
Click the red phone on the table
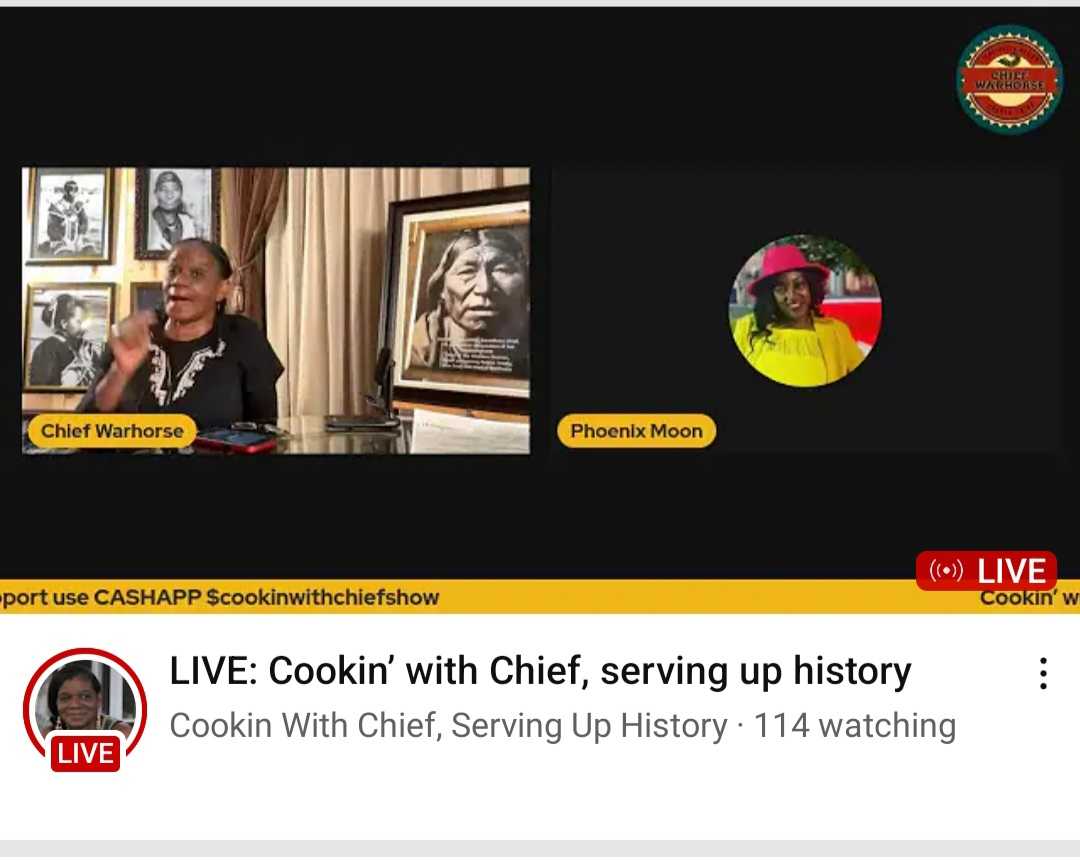(236, 439)
